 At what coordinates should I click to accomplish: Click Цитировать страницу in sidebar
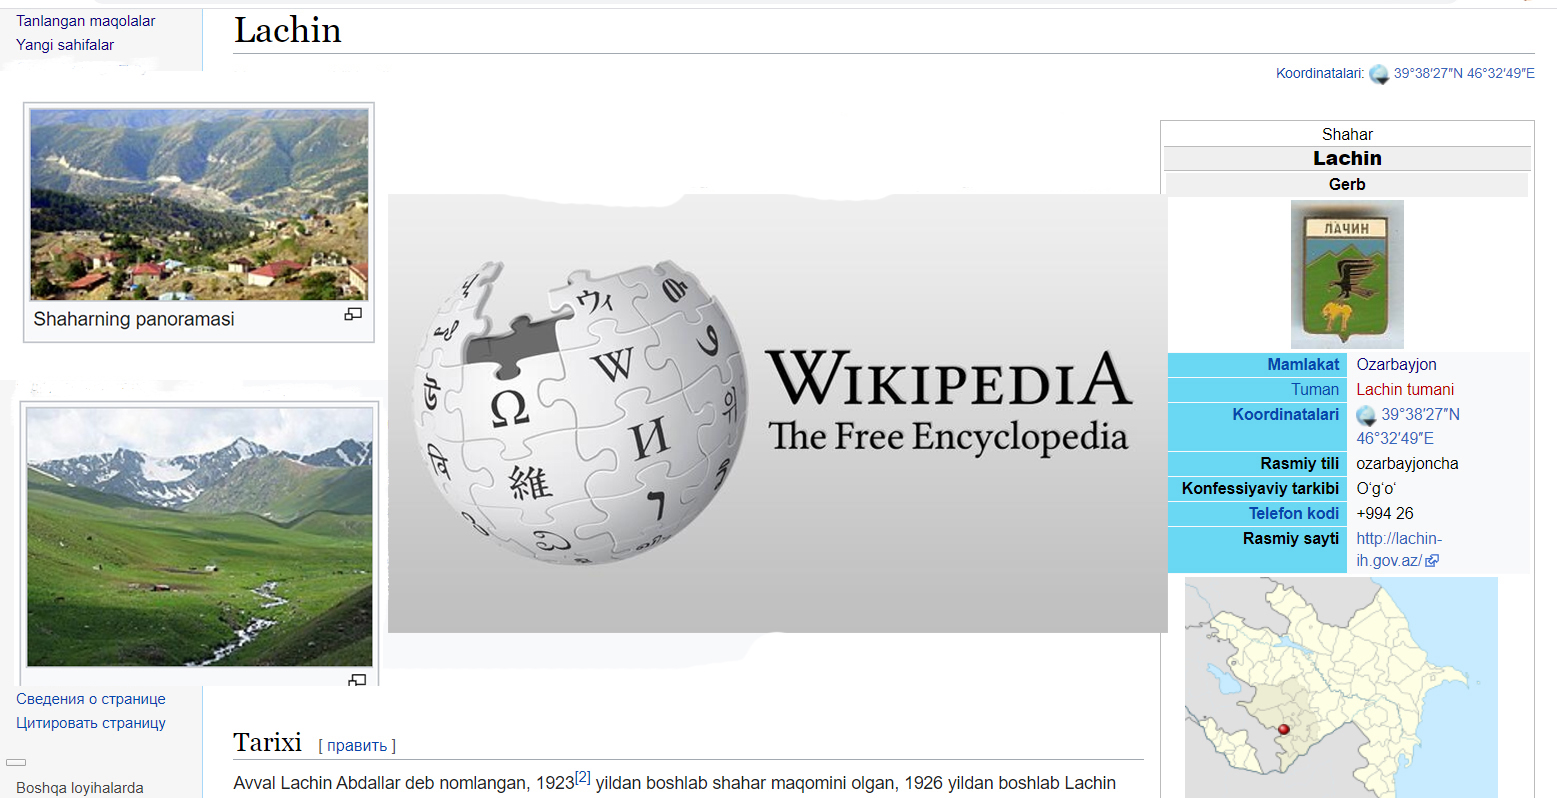point(91,723)
